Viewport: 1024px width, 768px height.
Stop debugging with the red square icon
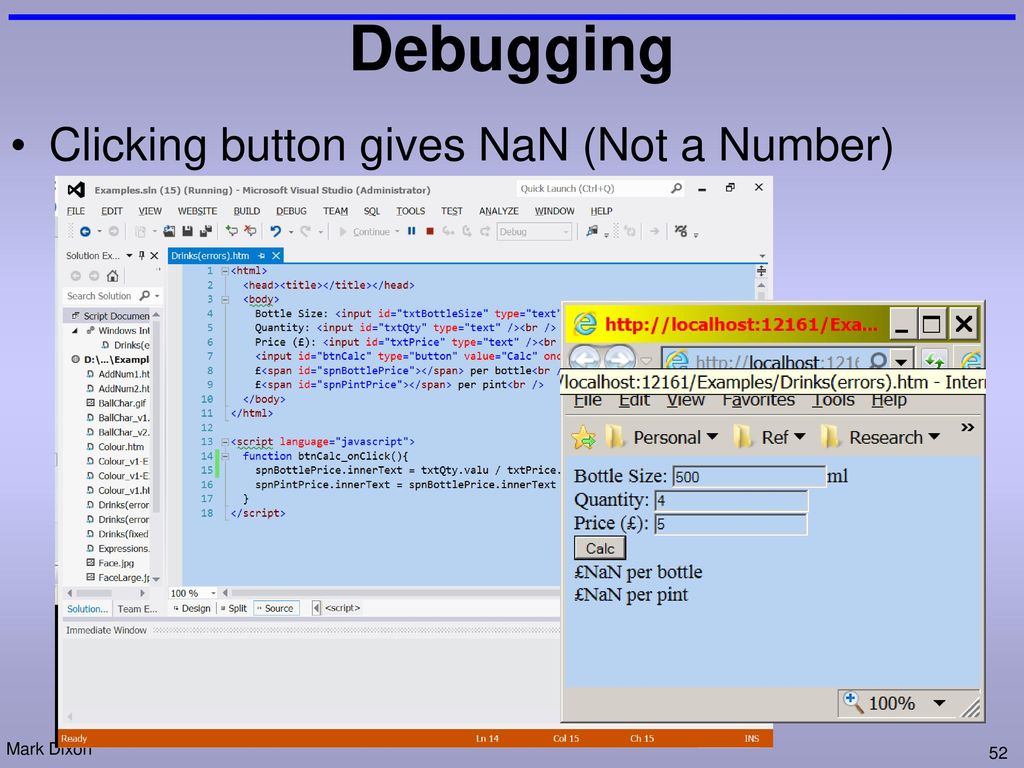(430, 231)
